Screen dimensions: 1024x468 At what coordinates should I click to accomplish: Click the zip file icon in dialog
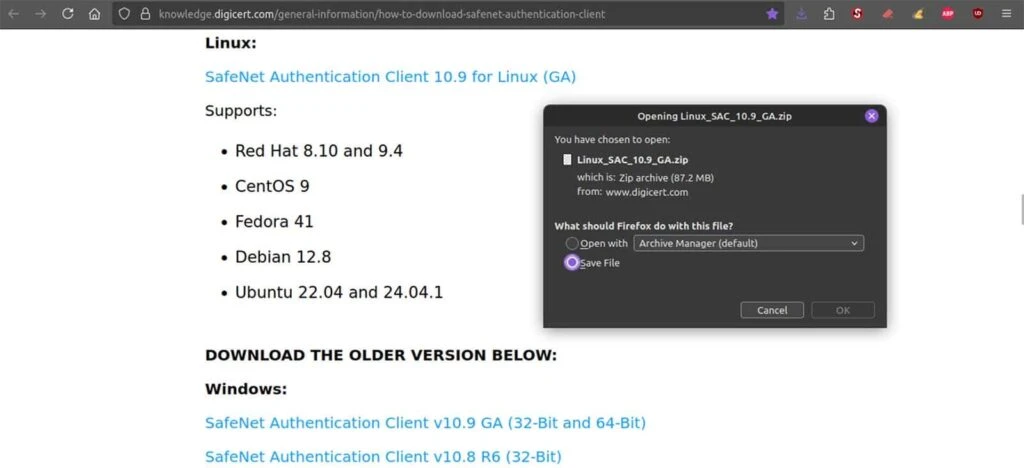click(x=568, y=159)
